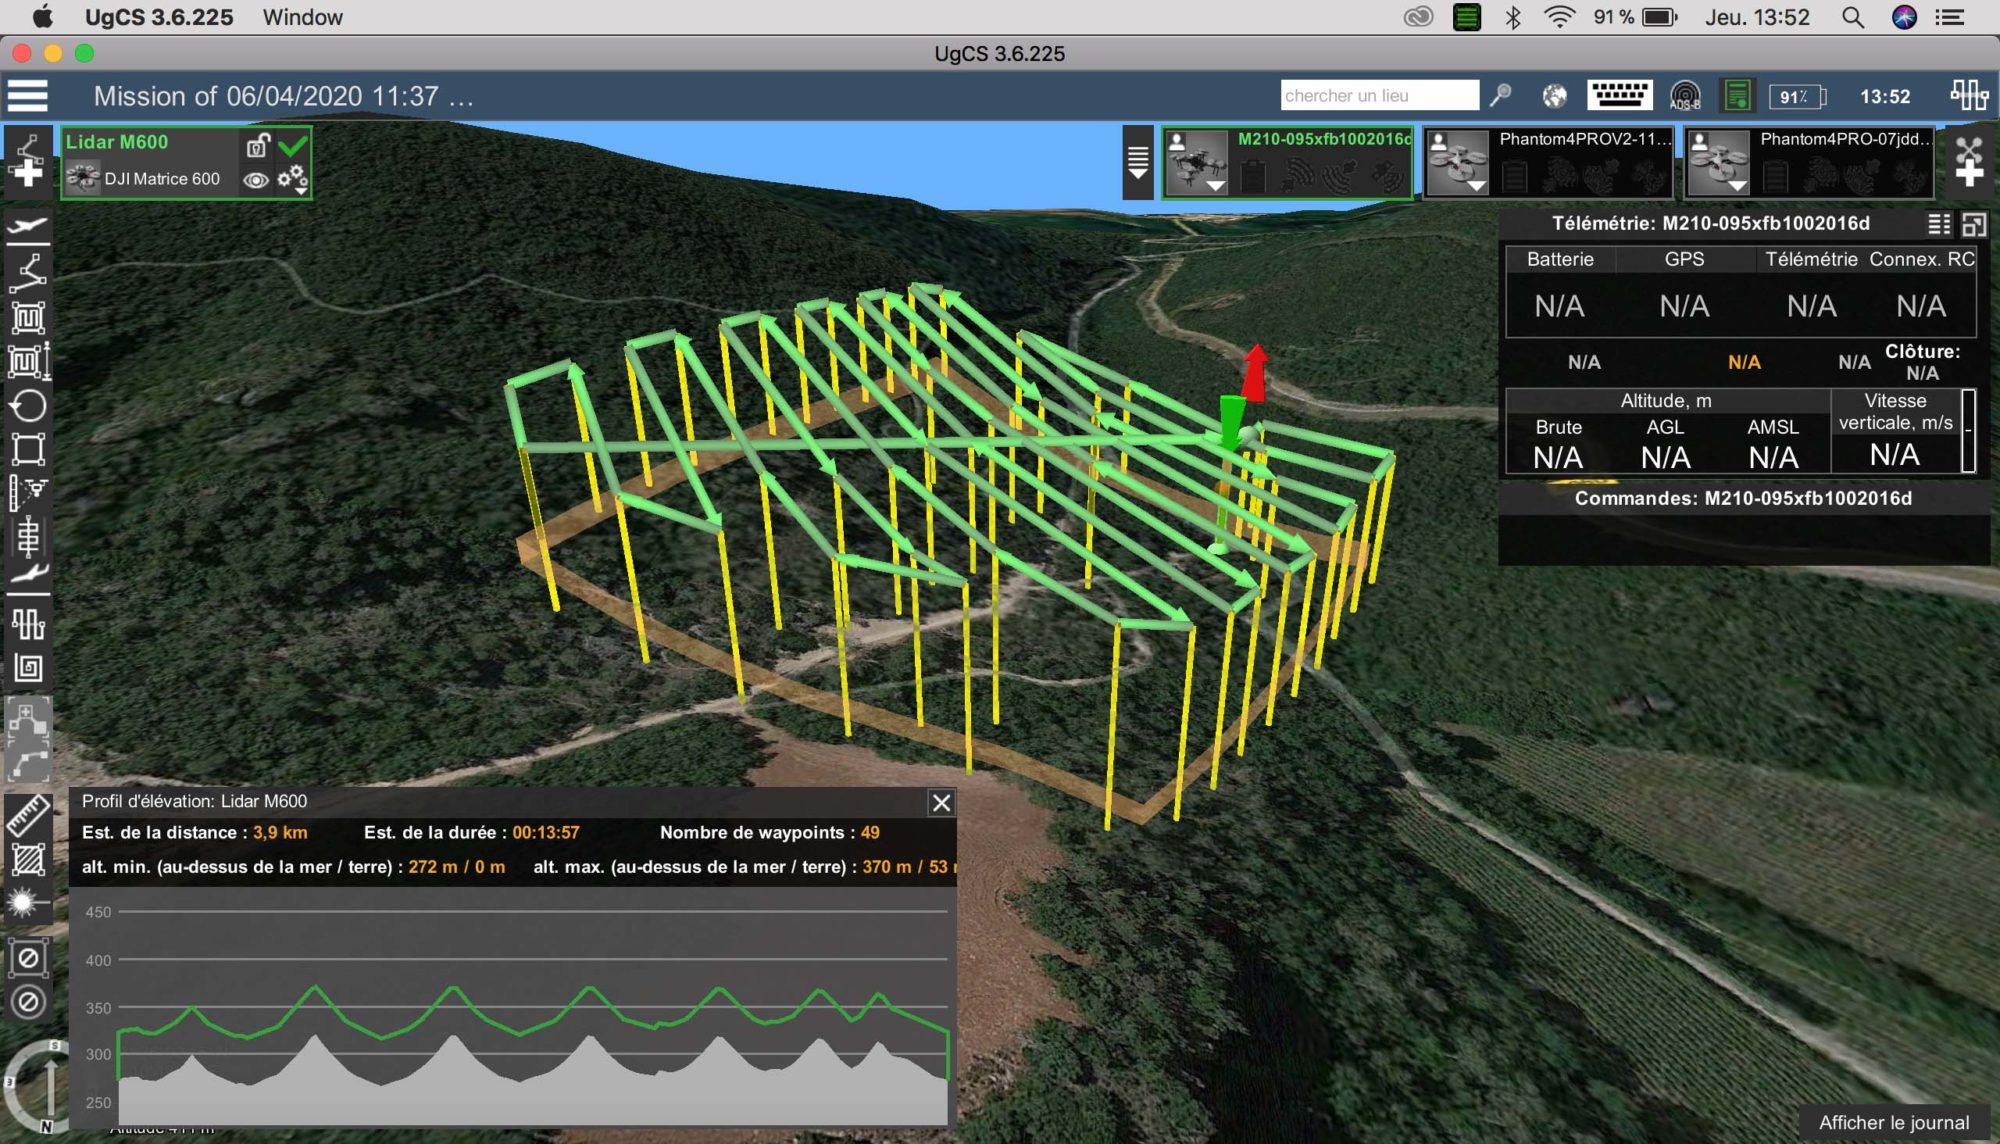Select the Landing tool

pos(28,574)
